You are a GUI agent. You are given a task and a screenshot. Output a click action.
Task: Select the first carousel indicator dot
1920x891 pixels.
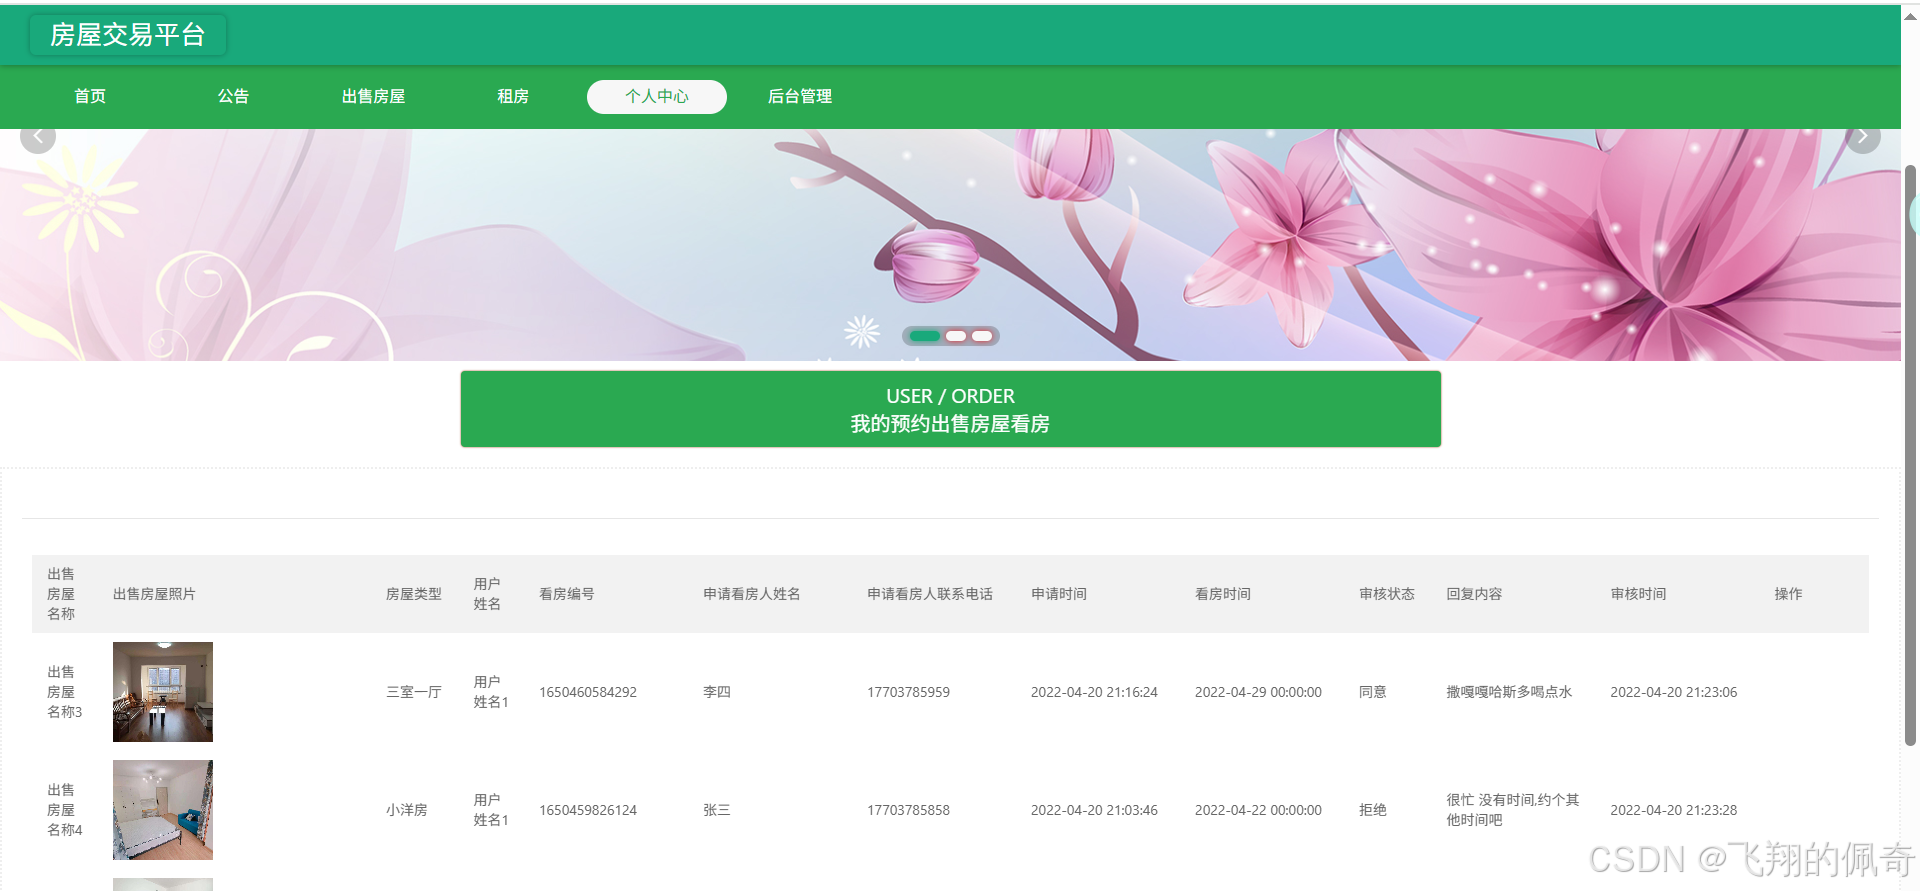(x=925, y=336)
